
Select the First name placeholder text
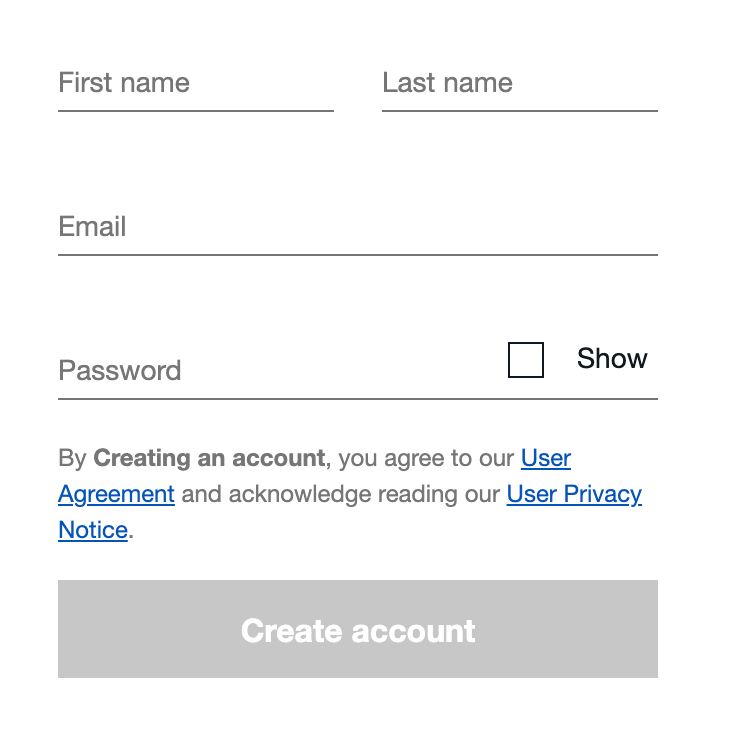click(x=124, y=83)
